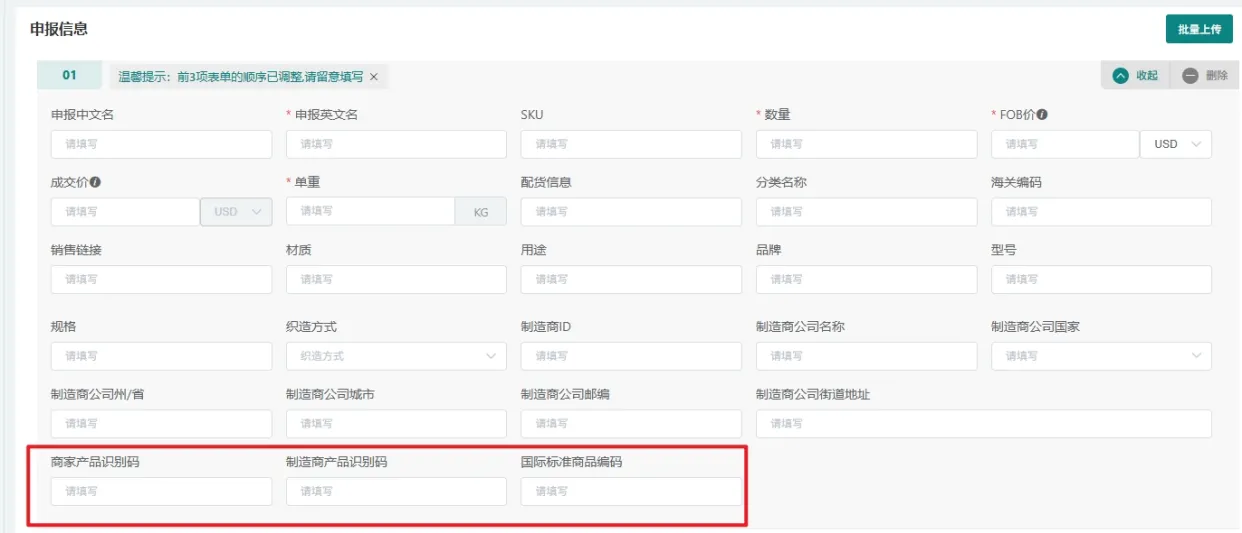Focus the 品牌 input field
Image resolution: width=1242 pixels, height=533 pixels.
pos(866,280)
